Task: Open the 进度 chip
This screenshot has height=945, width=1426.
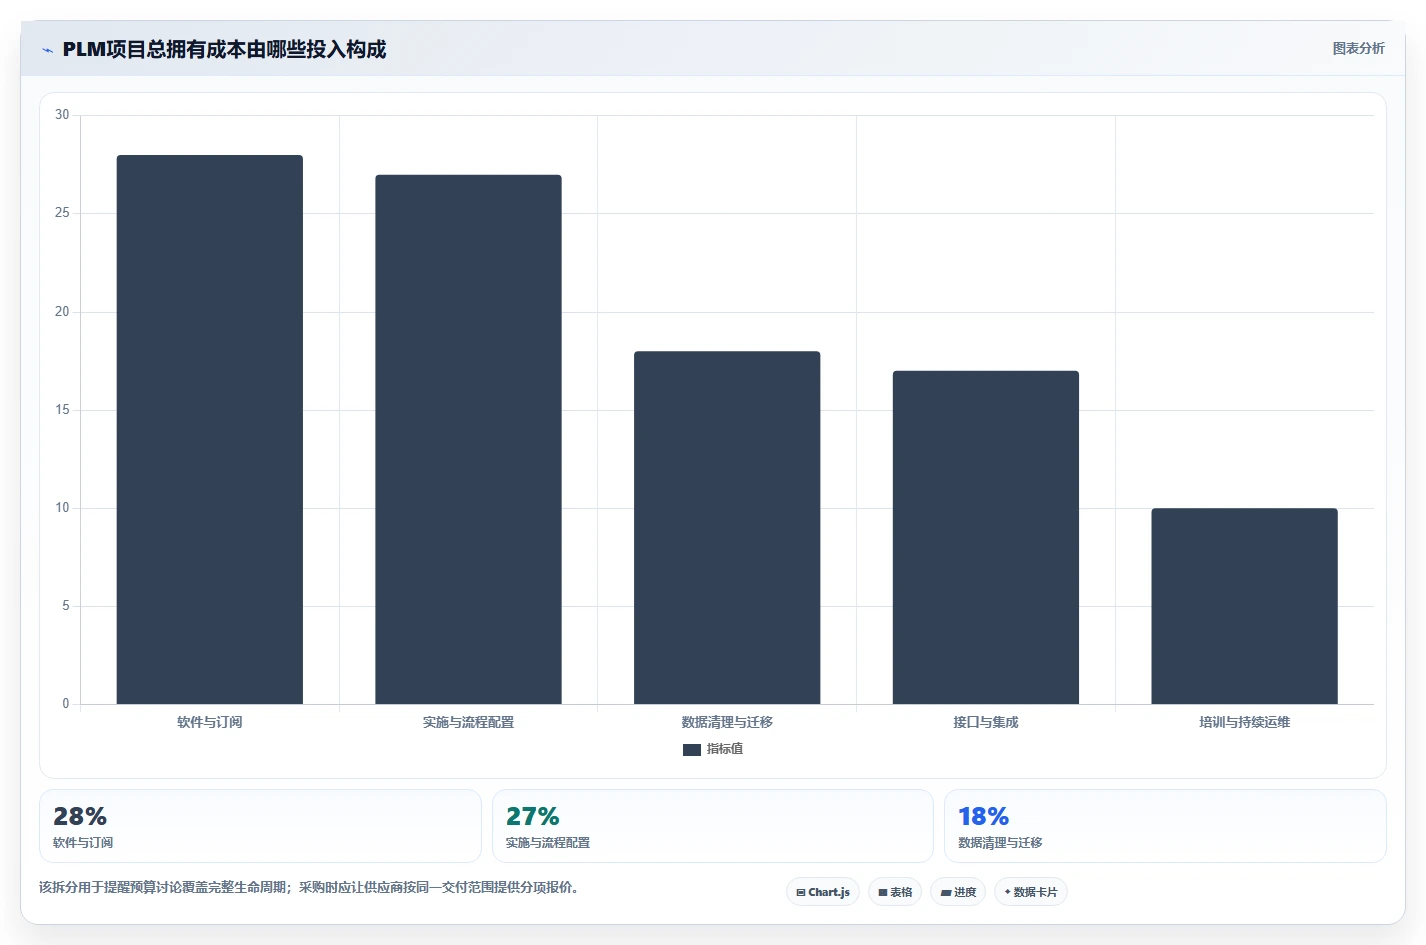Action: [958, 892]
